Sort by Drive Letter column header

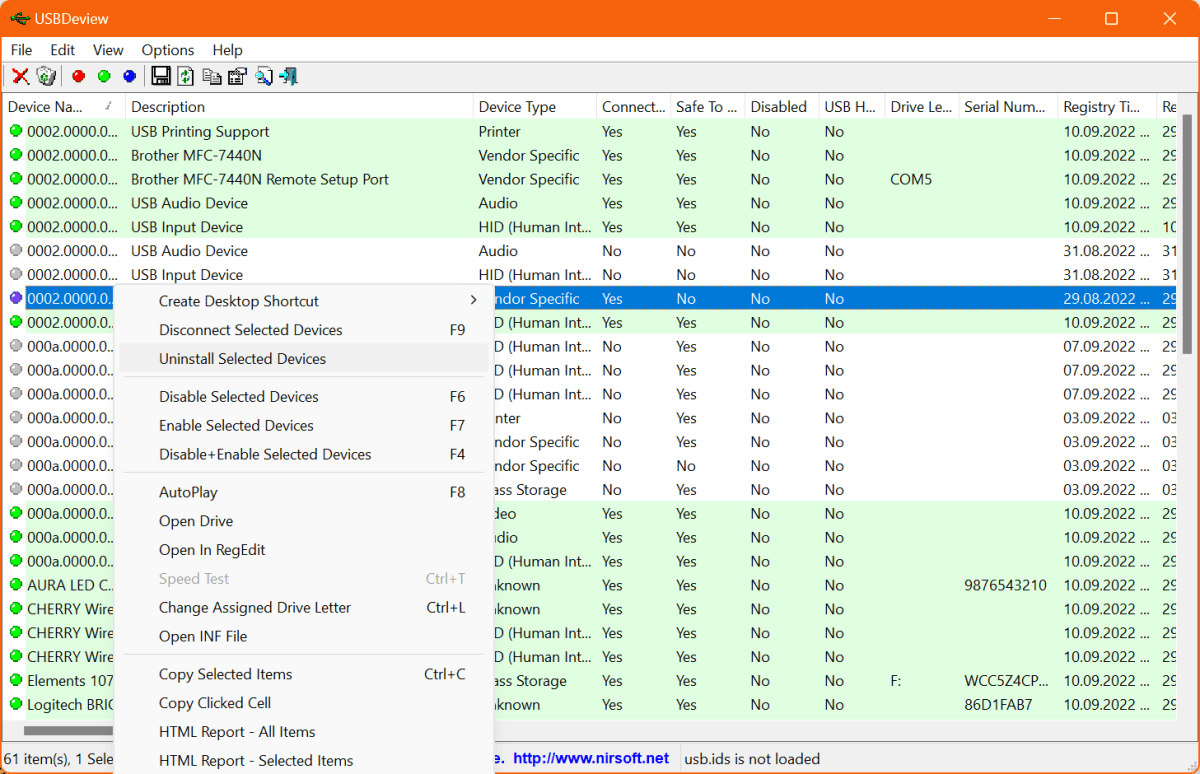click(921, 107)
